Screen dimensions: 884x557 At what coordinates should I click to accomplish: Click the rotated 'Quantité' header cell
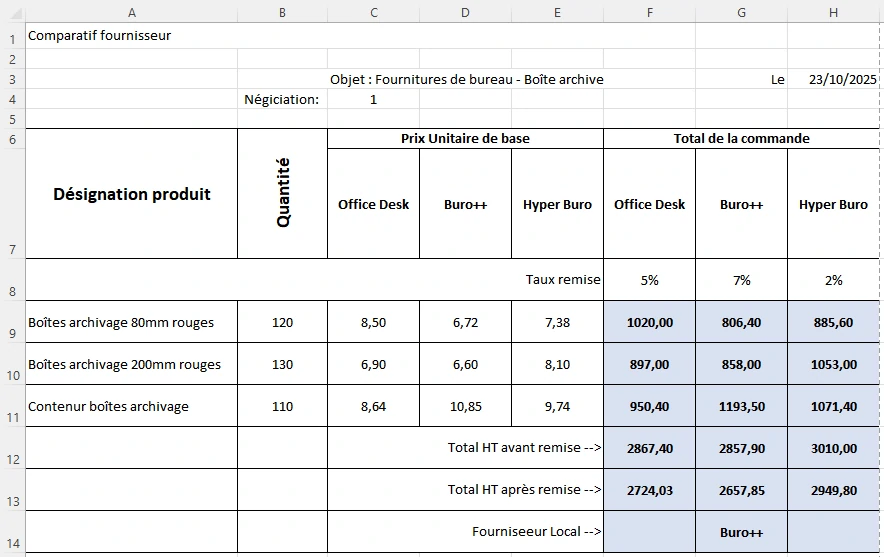[x=282, y=194]
